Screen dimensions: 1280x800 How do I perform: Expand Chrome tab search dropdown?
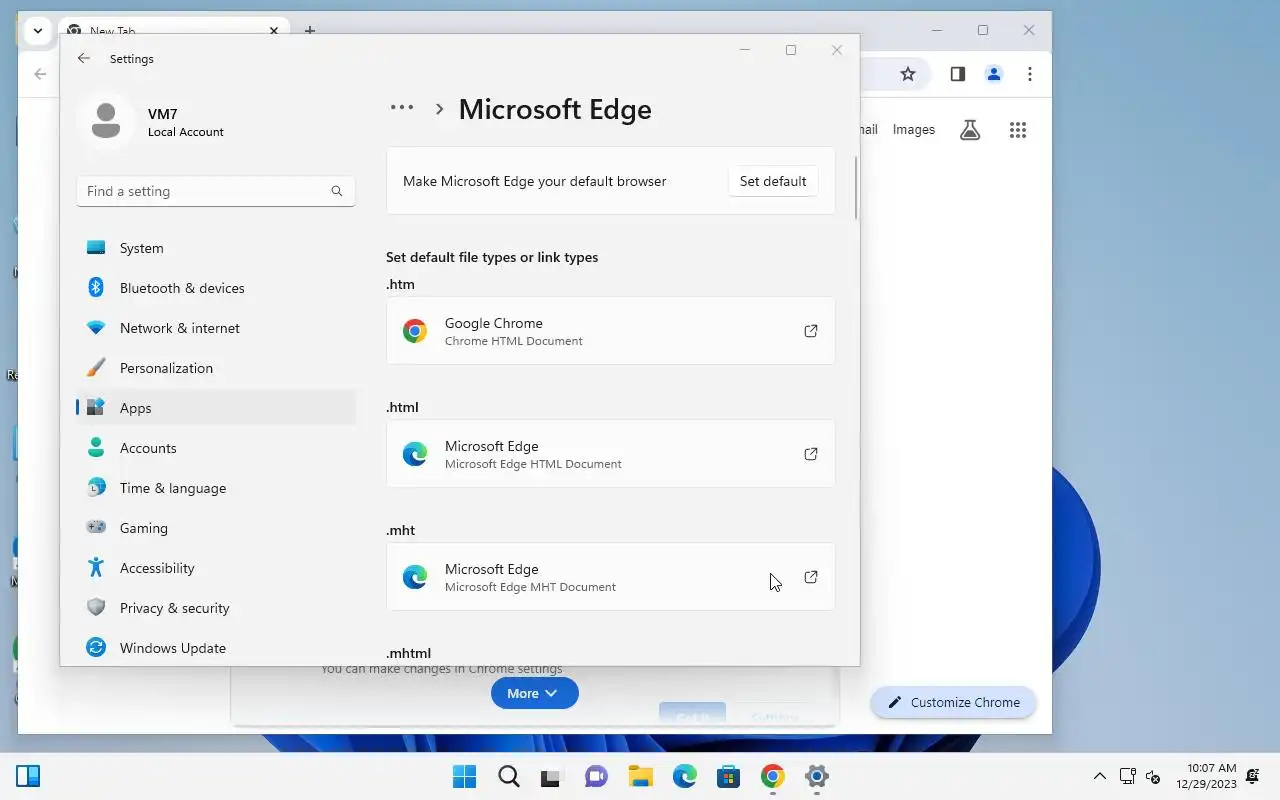[37, 31]
